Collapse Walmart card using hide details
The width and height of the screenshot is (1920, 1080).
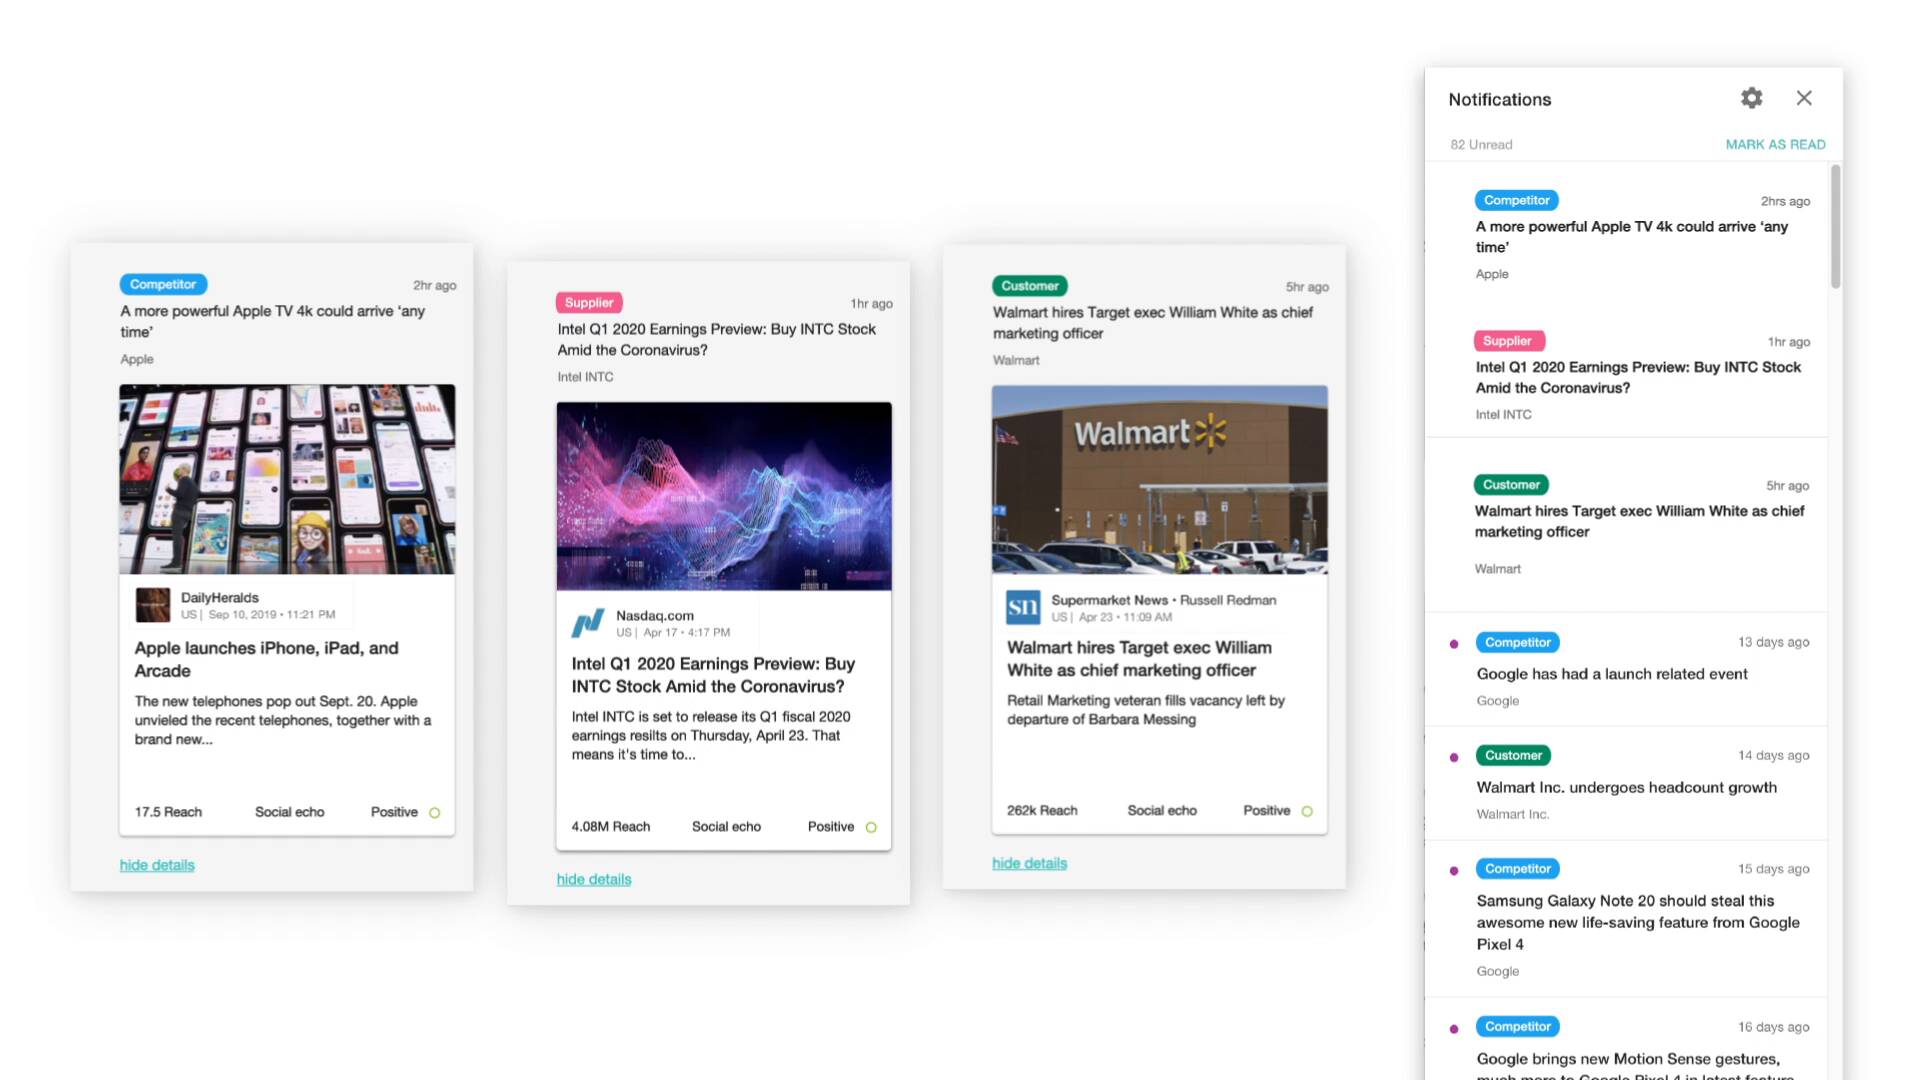pos(1029,863)
